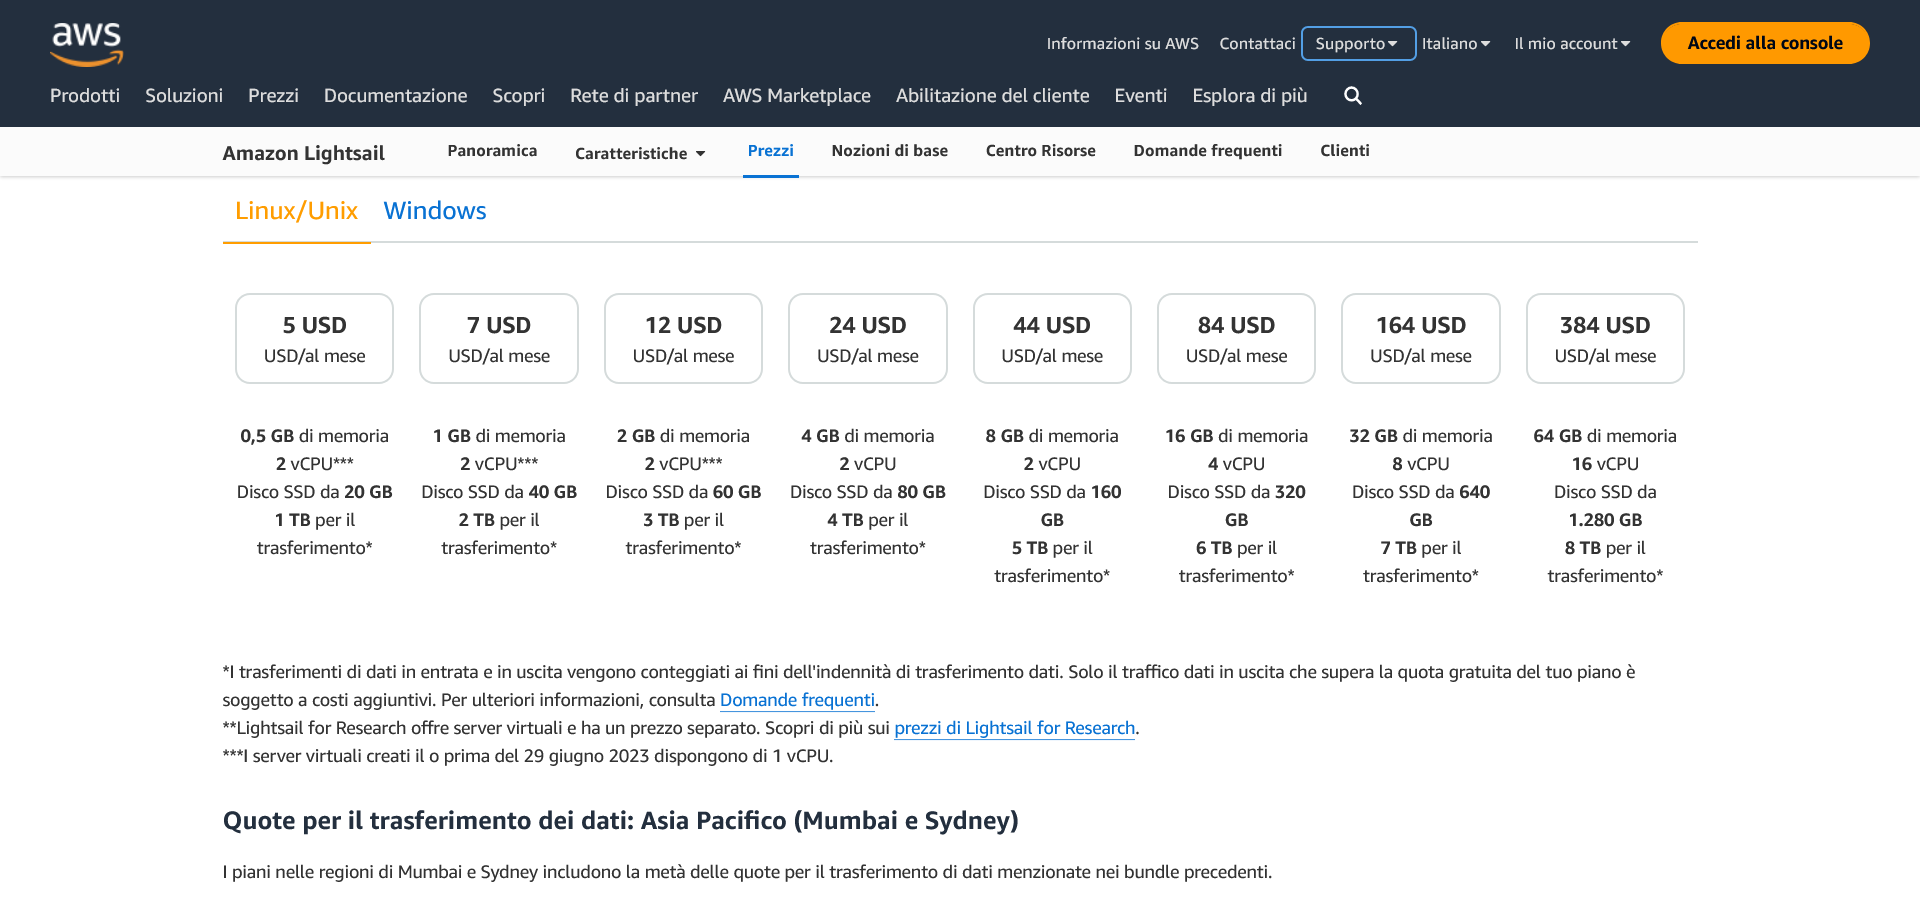Expand the Caratteristiche submenu
This screenshot has height=913, width=1920.
(640, 153)
